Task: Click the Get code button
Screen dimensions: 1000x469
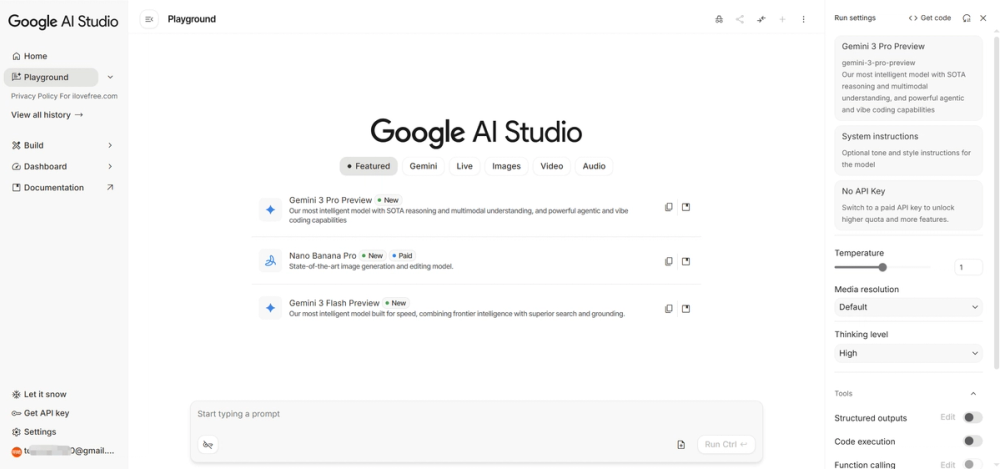Action: coord(930,18)
